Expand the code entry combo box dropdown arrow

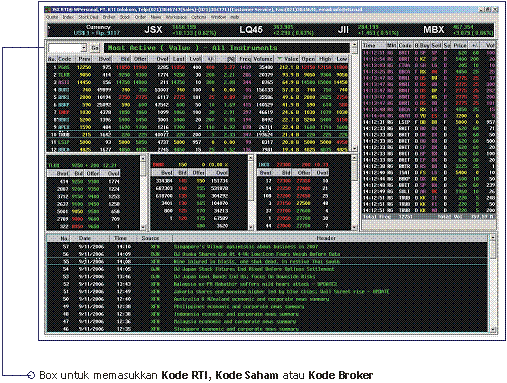point(84,48)
